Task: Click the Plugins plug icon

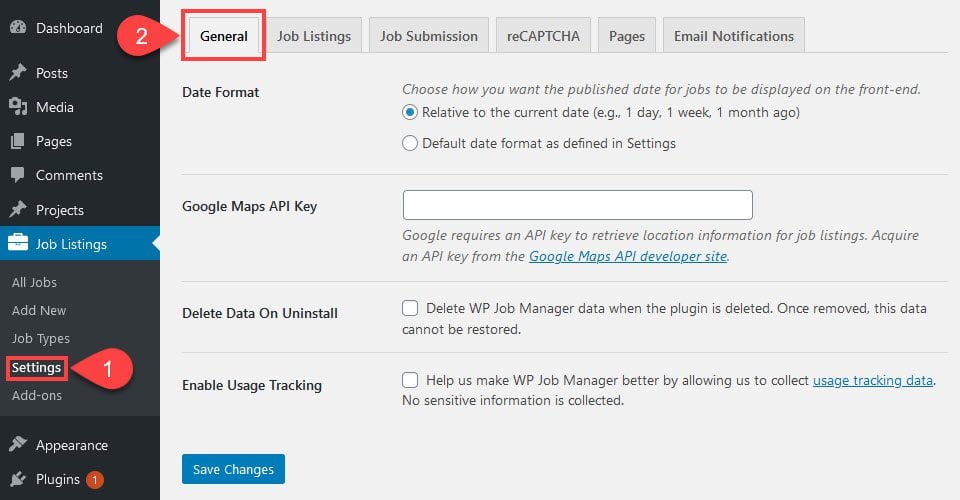Action: (18, 479)
